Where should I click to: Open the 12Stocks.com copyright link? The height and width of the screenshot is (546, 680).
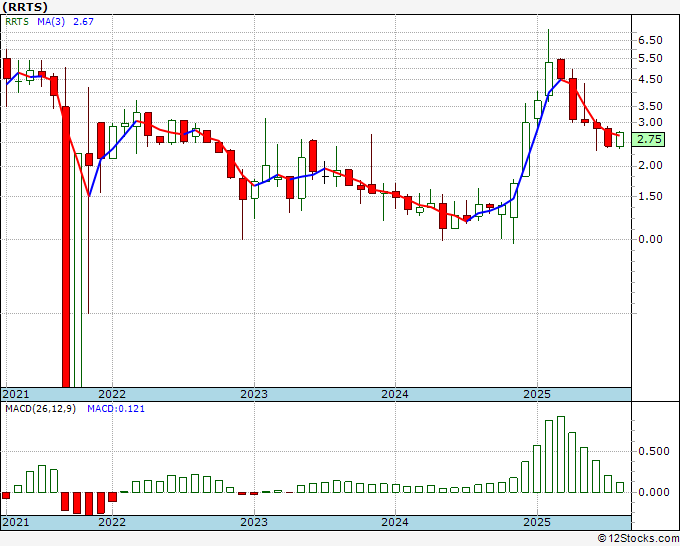(x=638, y=539)
